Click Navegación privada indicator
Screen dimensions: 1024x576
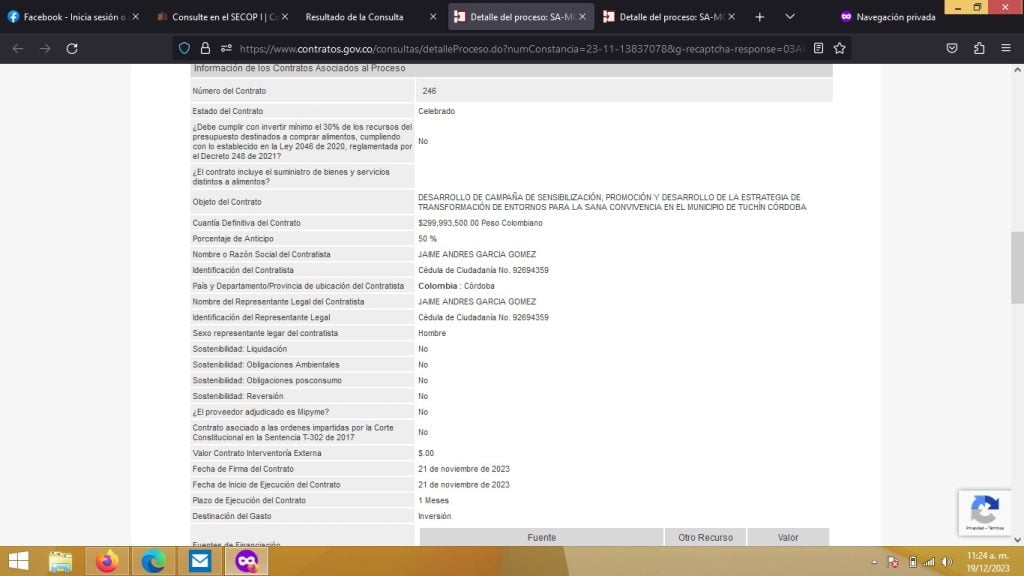(x=888, y=17)
